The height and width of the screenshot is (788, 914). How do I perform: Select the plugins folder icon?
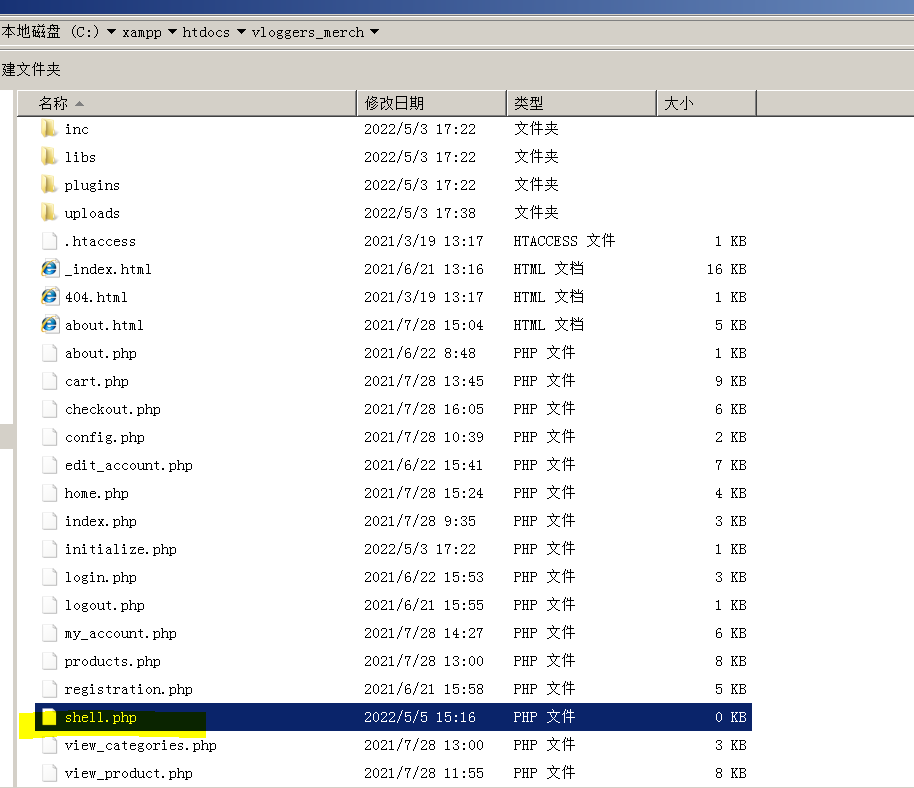coord(50,185)
